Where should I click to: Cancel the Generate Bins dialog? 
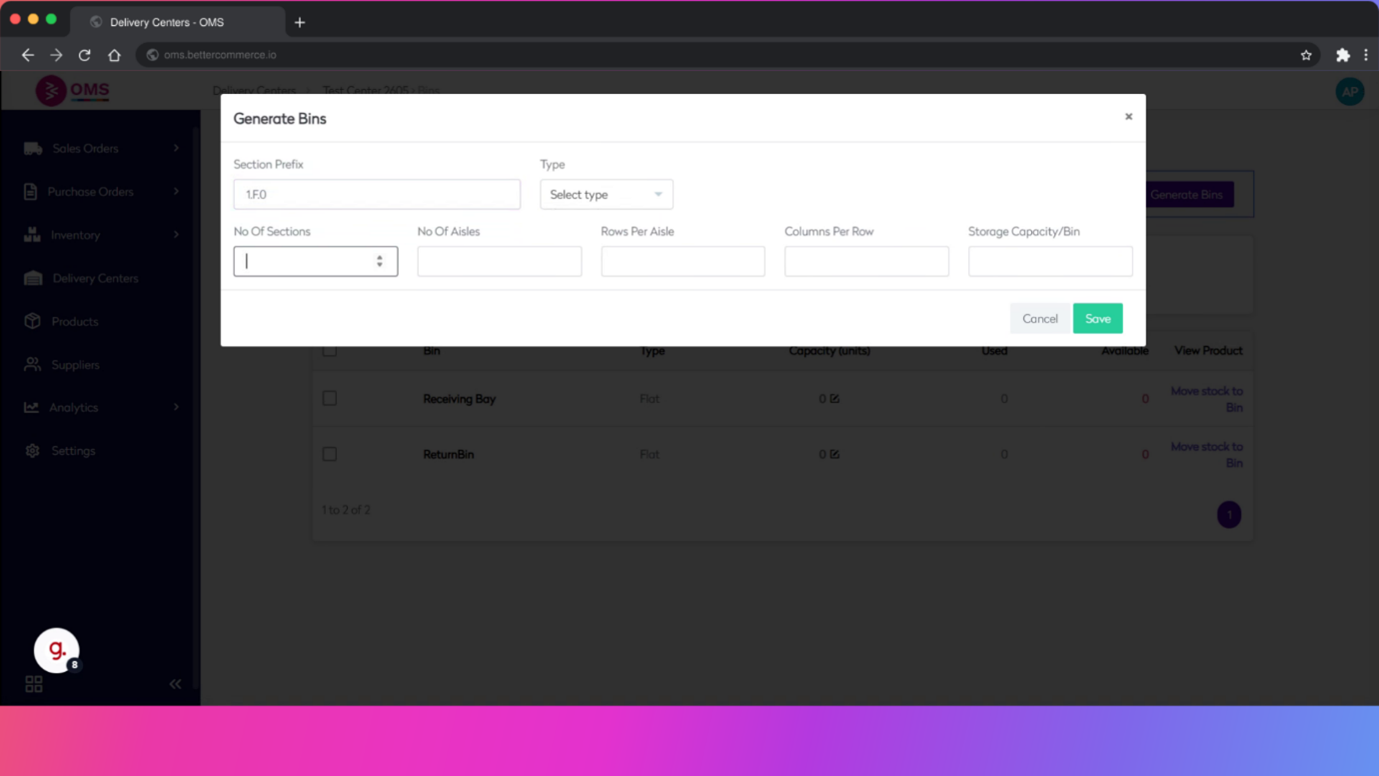coord(1039,318)
